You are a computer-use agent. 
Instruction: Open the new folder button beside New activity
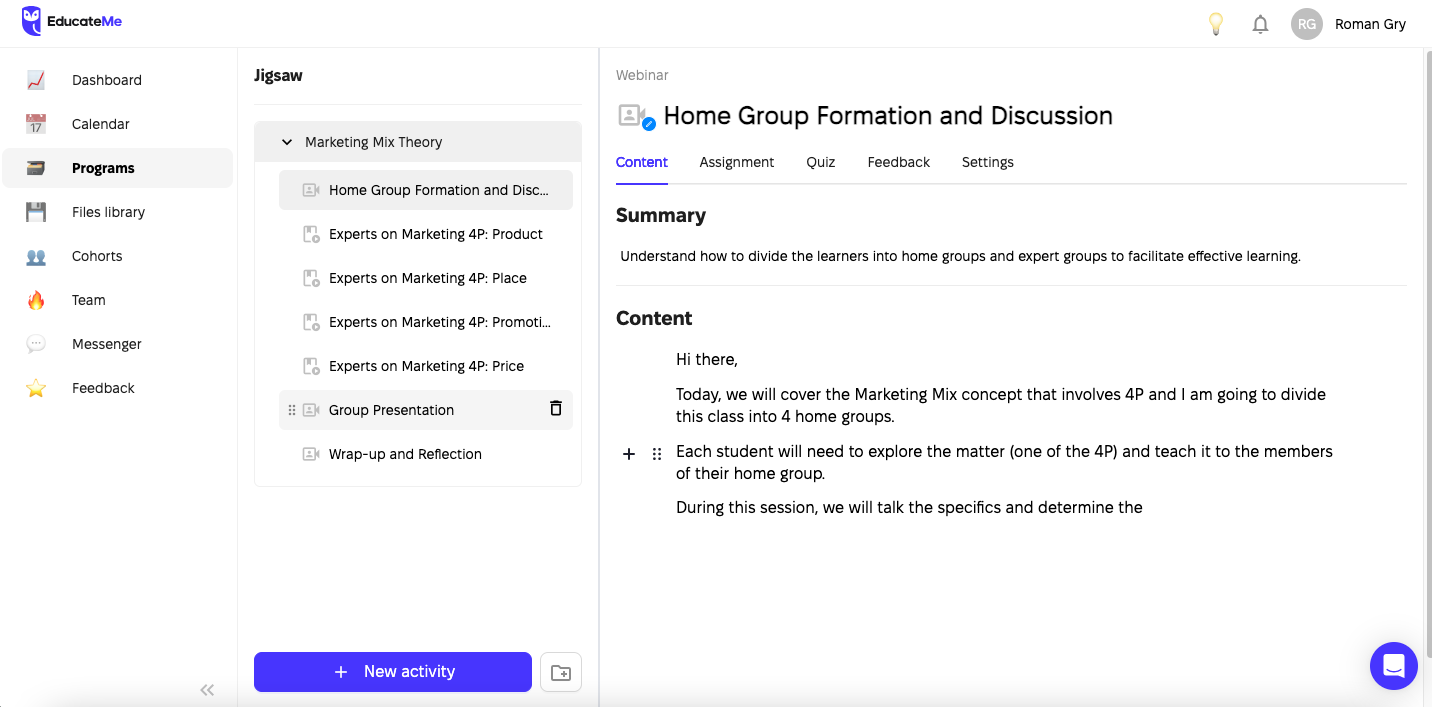(x=561, y=671)
